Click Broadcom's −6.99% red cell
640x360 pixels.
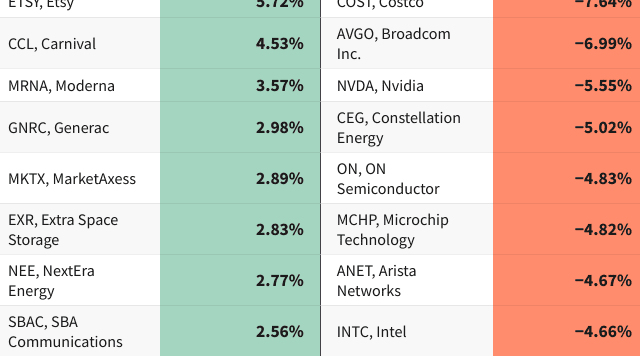point(567,44)
